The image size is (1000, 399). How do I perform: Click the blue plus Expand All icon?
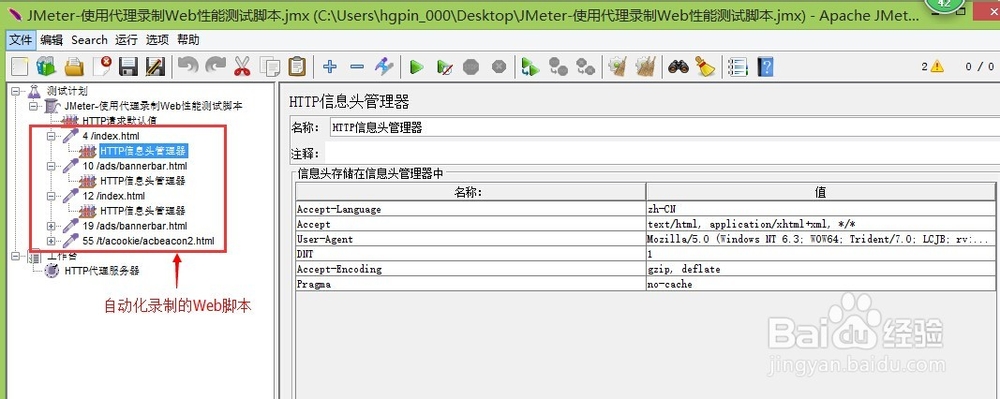[x=330, y=66]
